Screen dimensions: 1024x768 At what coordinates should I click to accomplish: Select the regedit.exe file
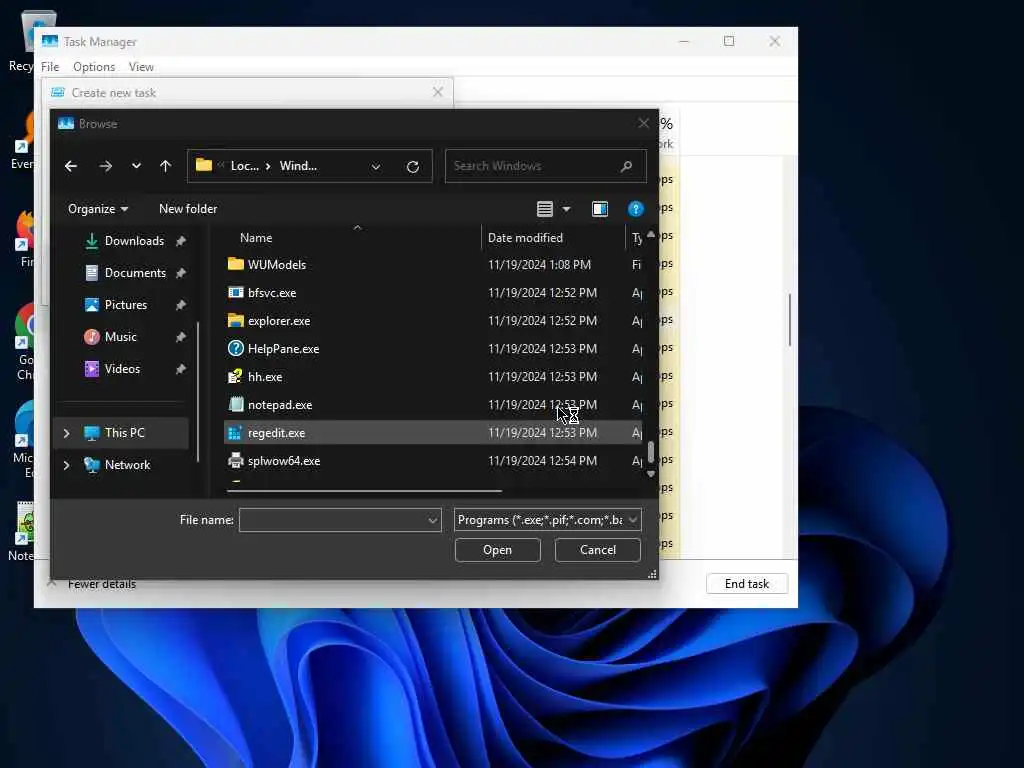(434, 433)
